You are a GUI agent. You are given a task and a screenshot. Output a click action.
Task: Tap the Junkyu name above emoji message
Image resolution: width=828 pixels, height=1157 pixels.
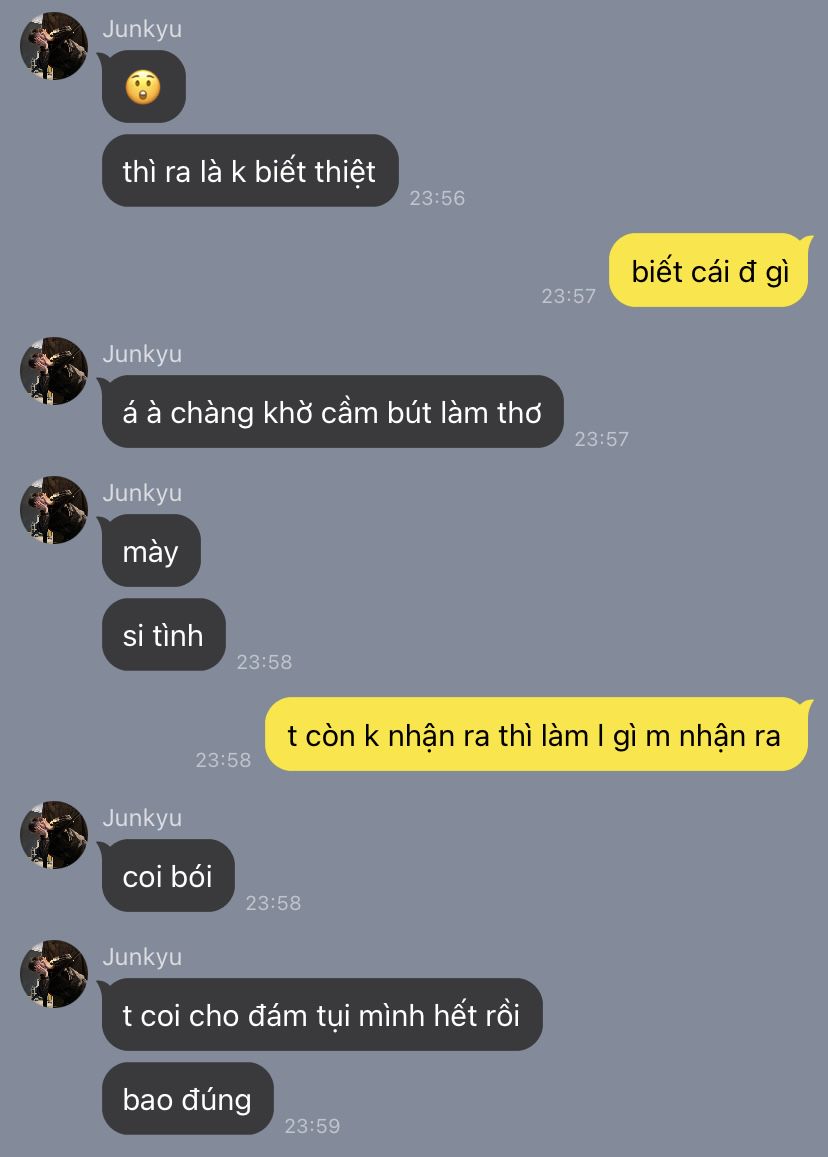(x=142, y=29)
